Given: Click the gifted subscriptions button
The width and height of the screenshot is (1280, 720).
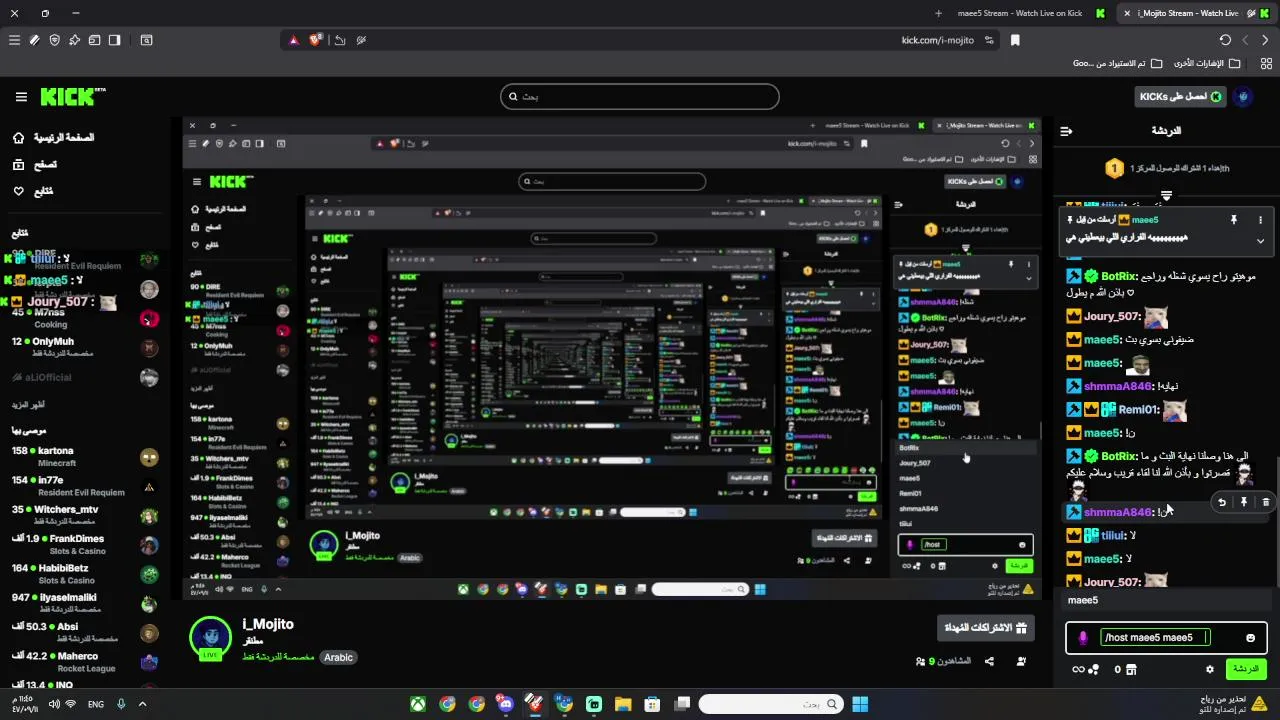Looking at the screenshot, I should coord(987,628).
